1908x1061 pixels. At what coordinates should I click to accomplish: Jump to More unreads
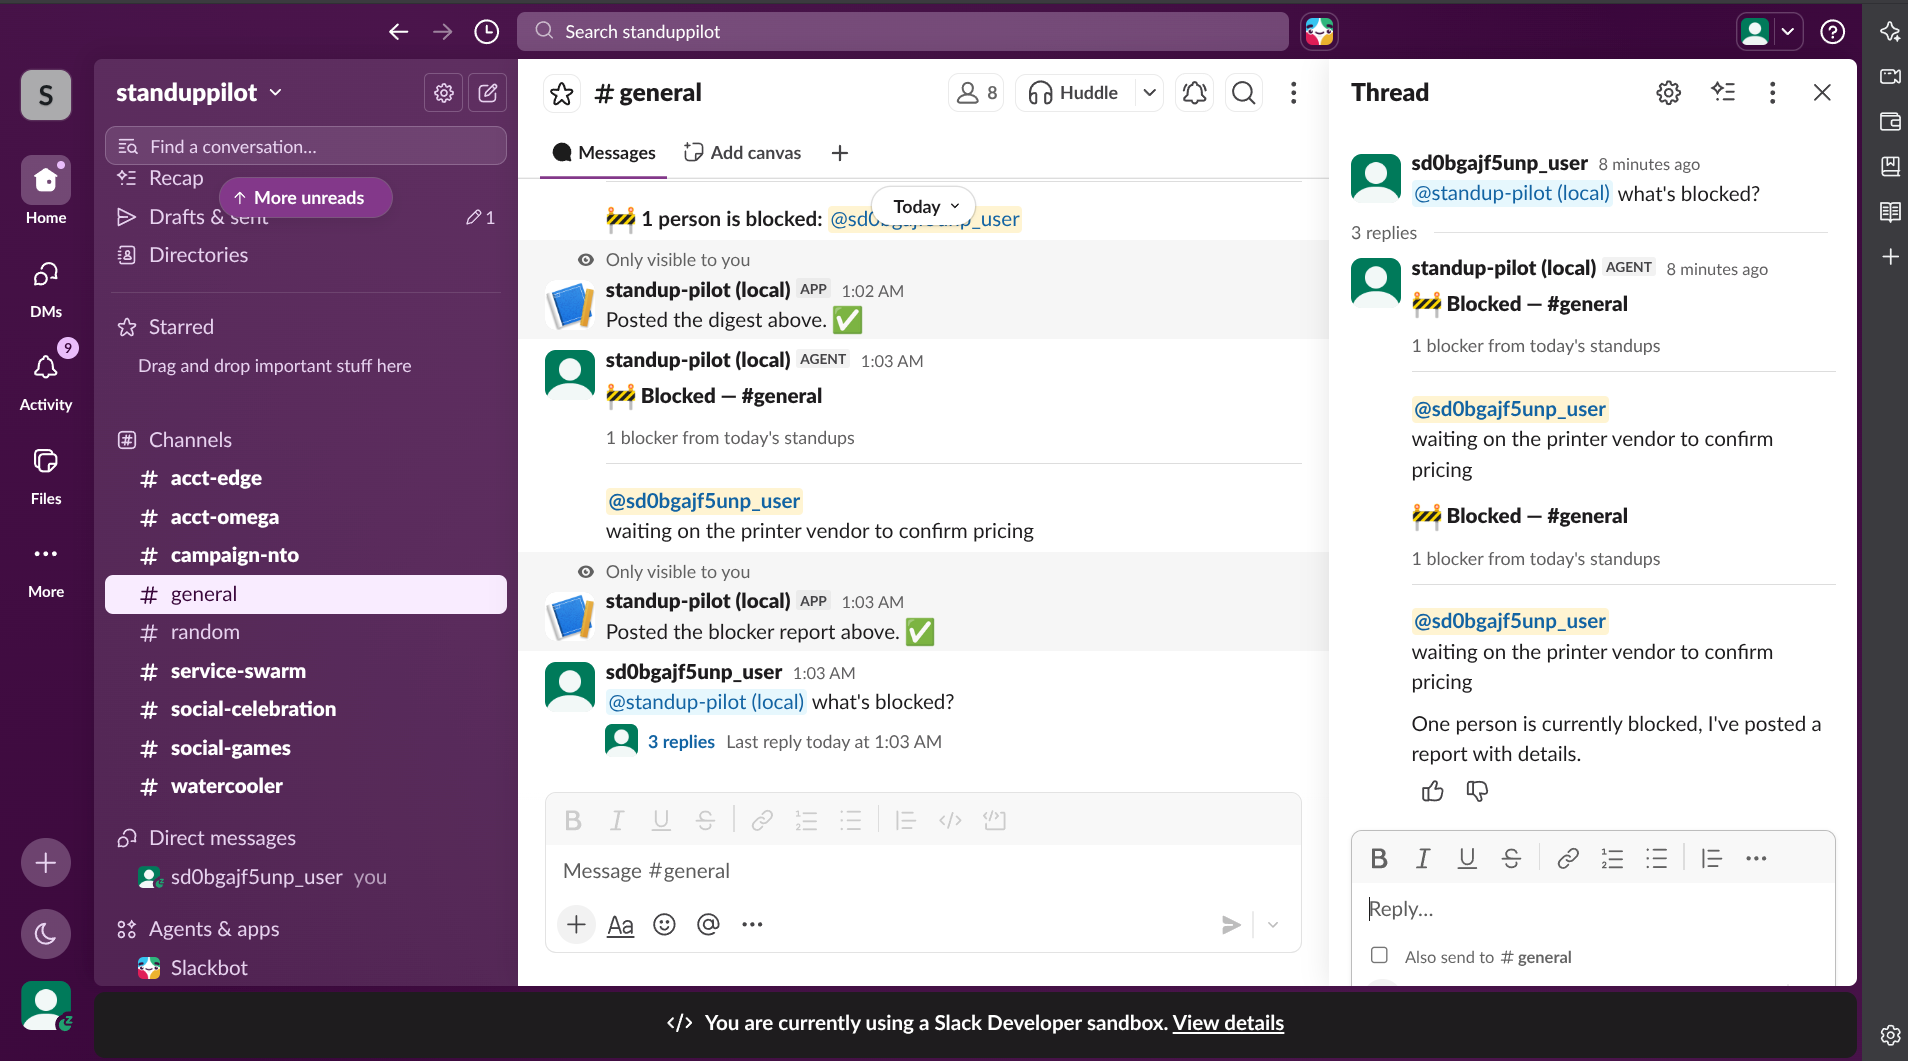(305, 198)
